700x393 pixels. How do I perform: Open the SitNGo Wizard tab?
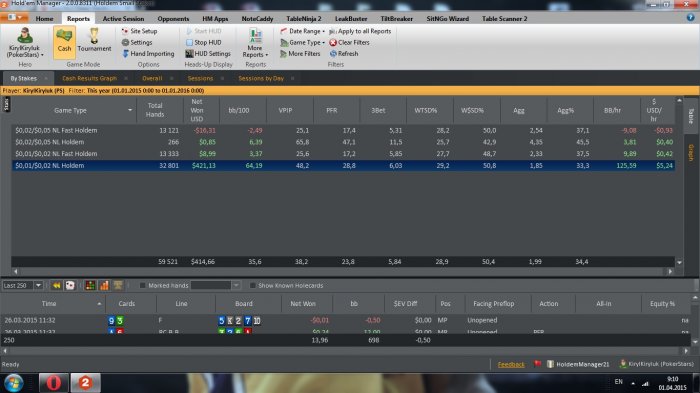pos(447,19)
